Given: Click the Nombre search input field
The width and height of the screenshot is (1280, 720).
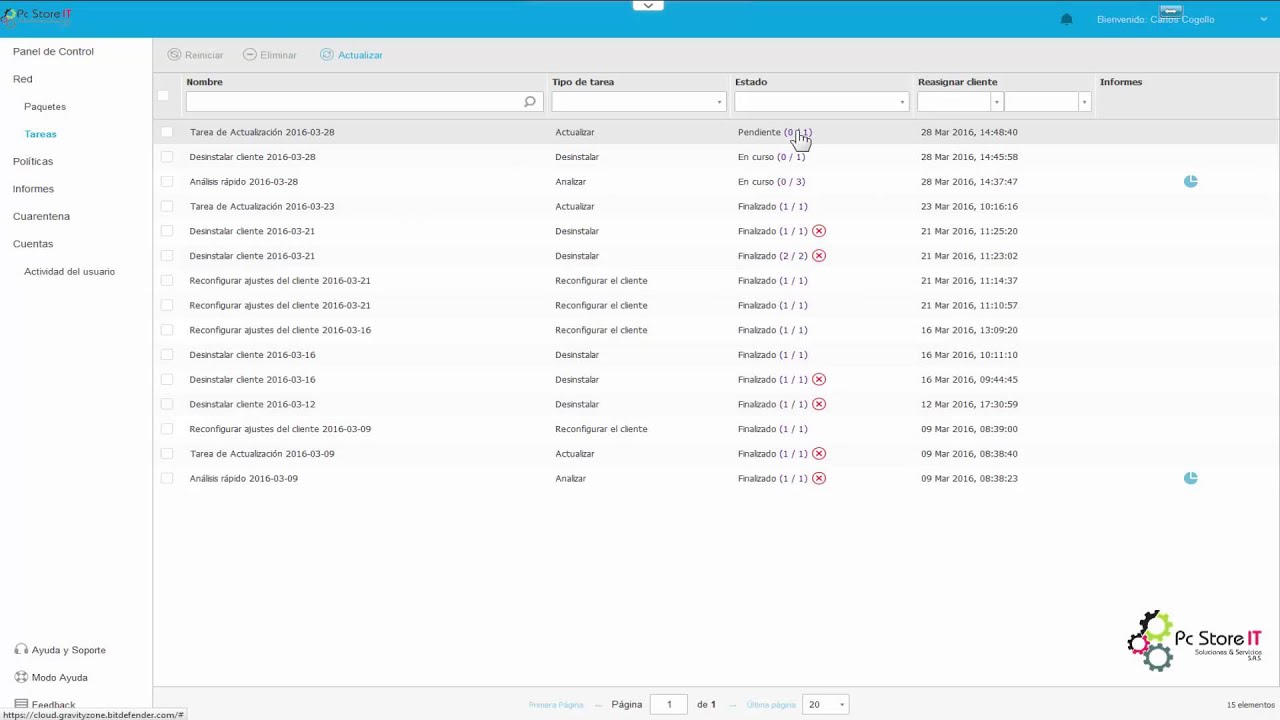Looking at the screenshot, I should (364, 101).
